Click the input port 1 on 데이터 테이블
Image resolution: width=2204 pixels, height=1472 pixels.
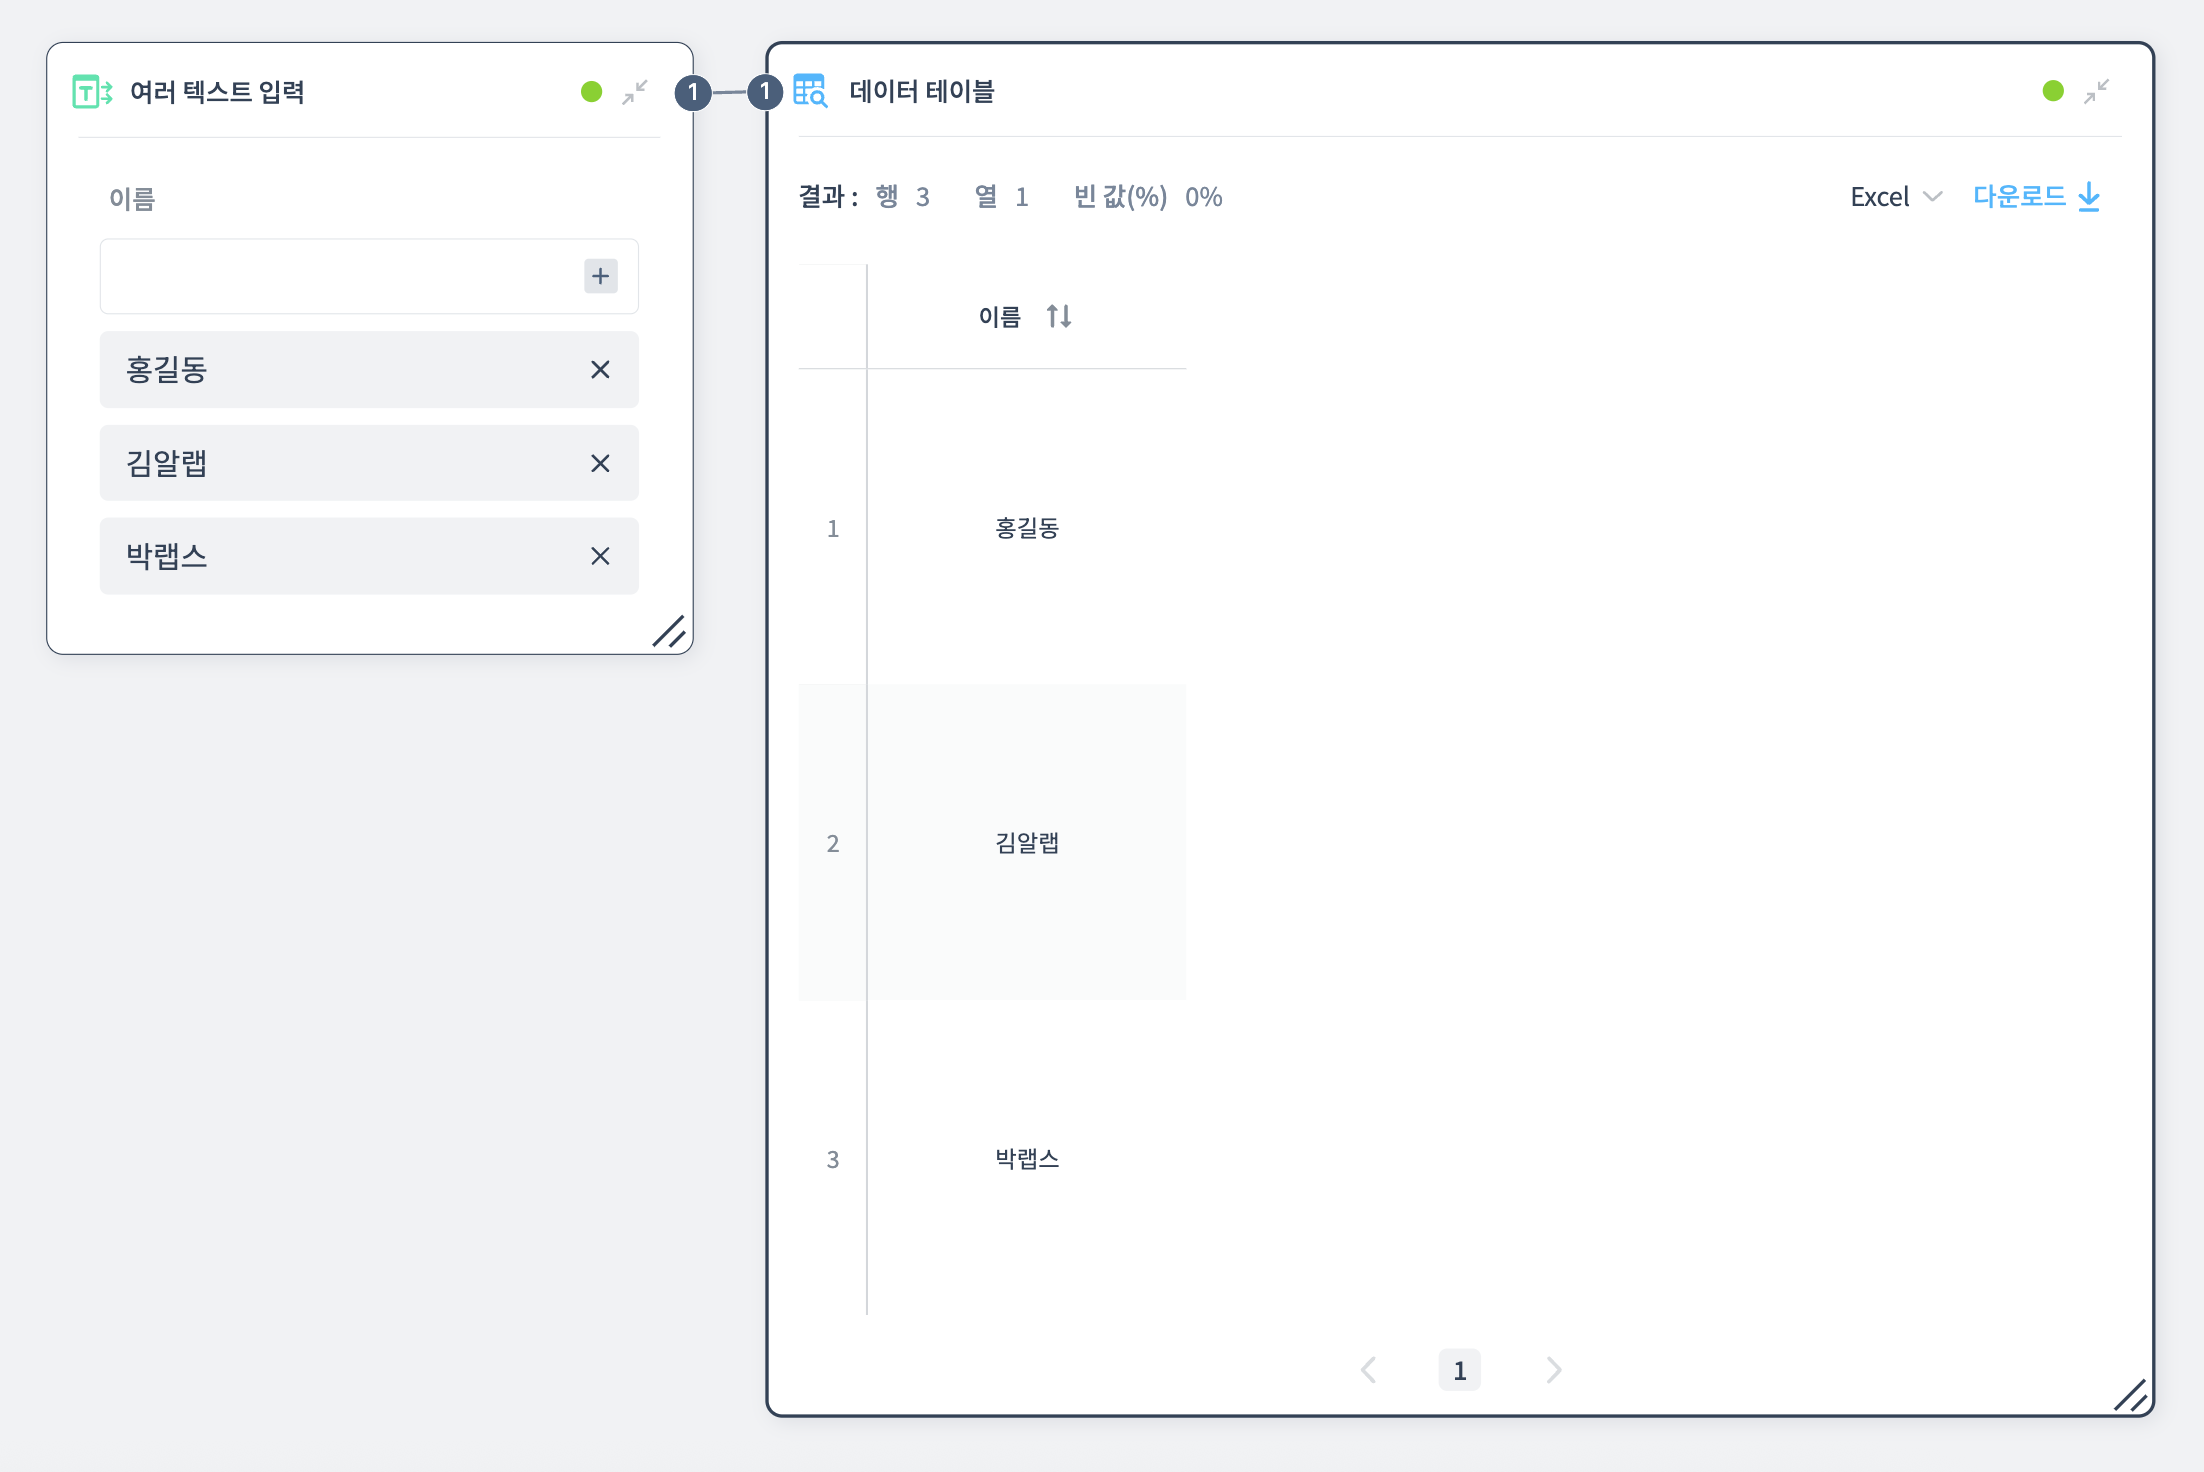click(x=764, y=92)
